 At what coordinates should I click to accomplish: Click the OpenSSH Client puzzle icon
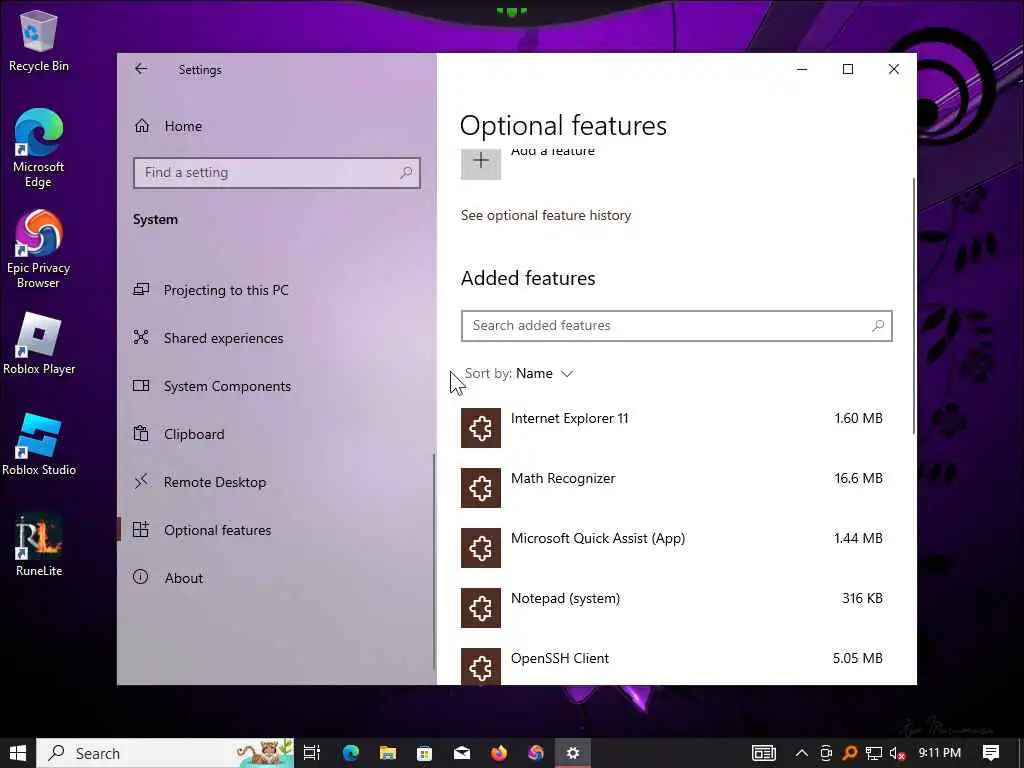[x=481, y=666]
